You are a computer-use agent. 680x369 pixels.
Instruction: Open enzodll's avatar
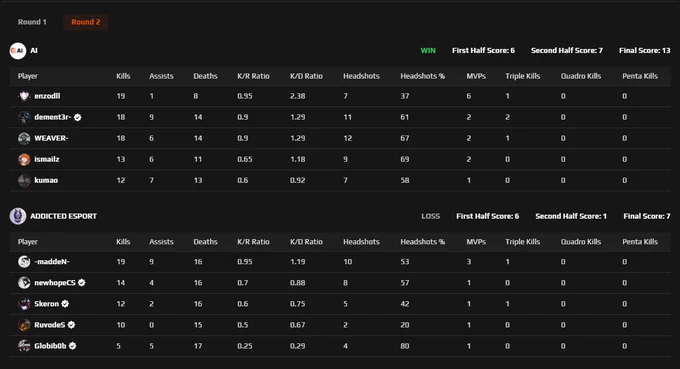[24, 96]
